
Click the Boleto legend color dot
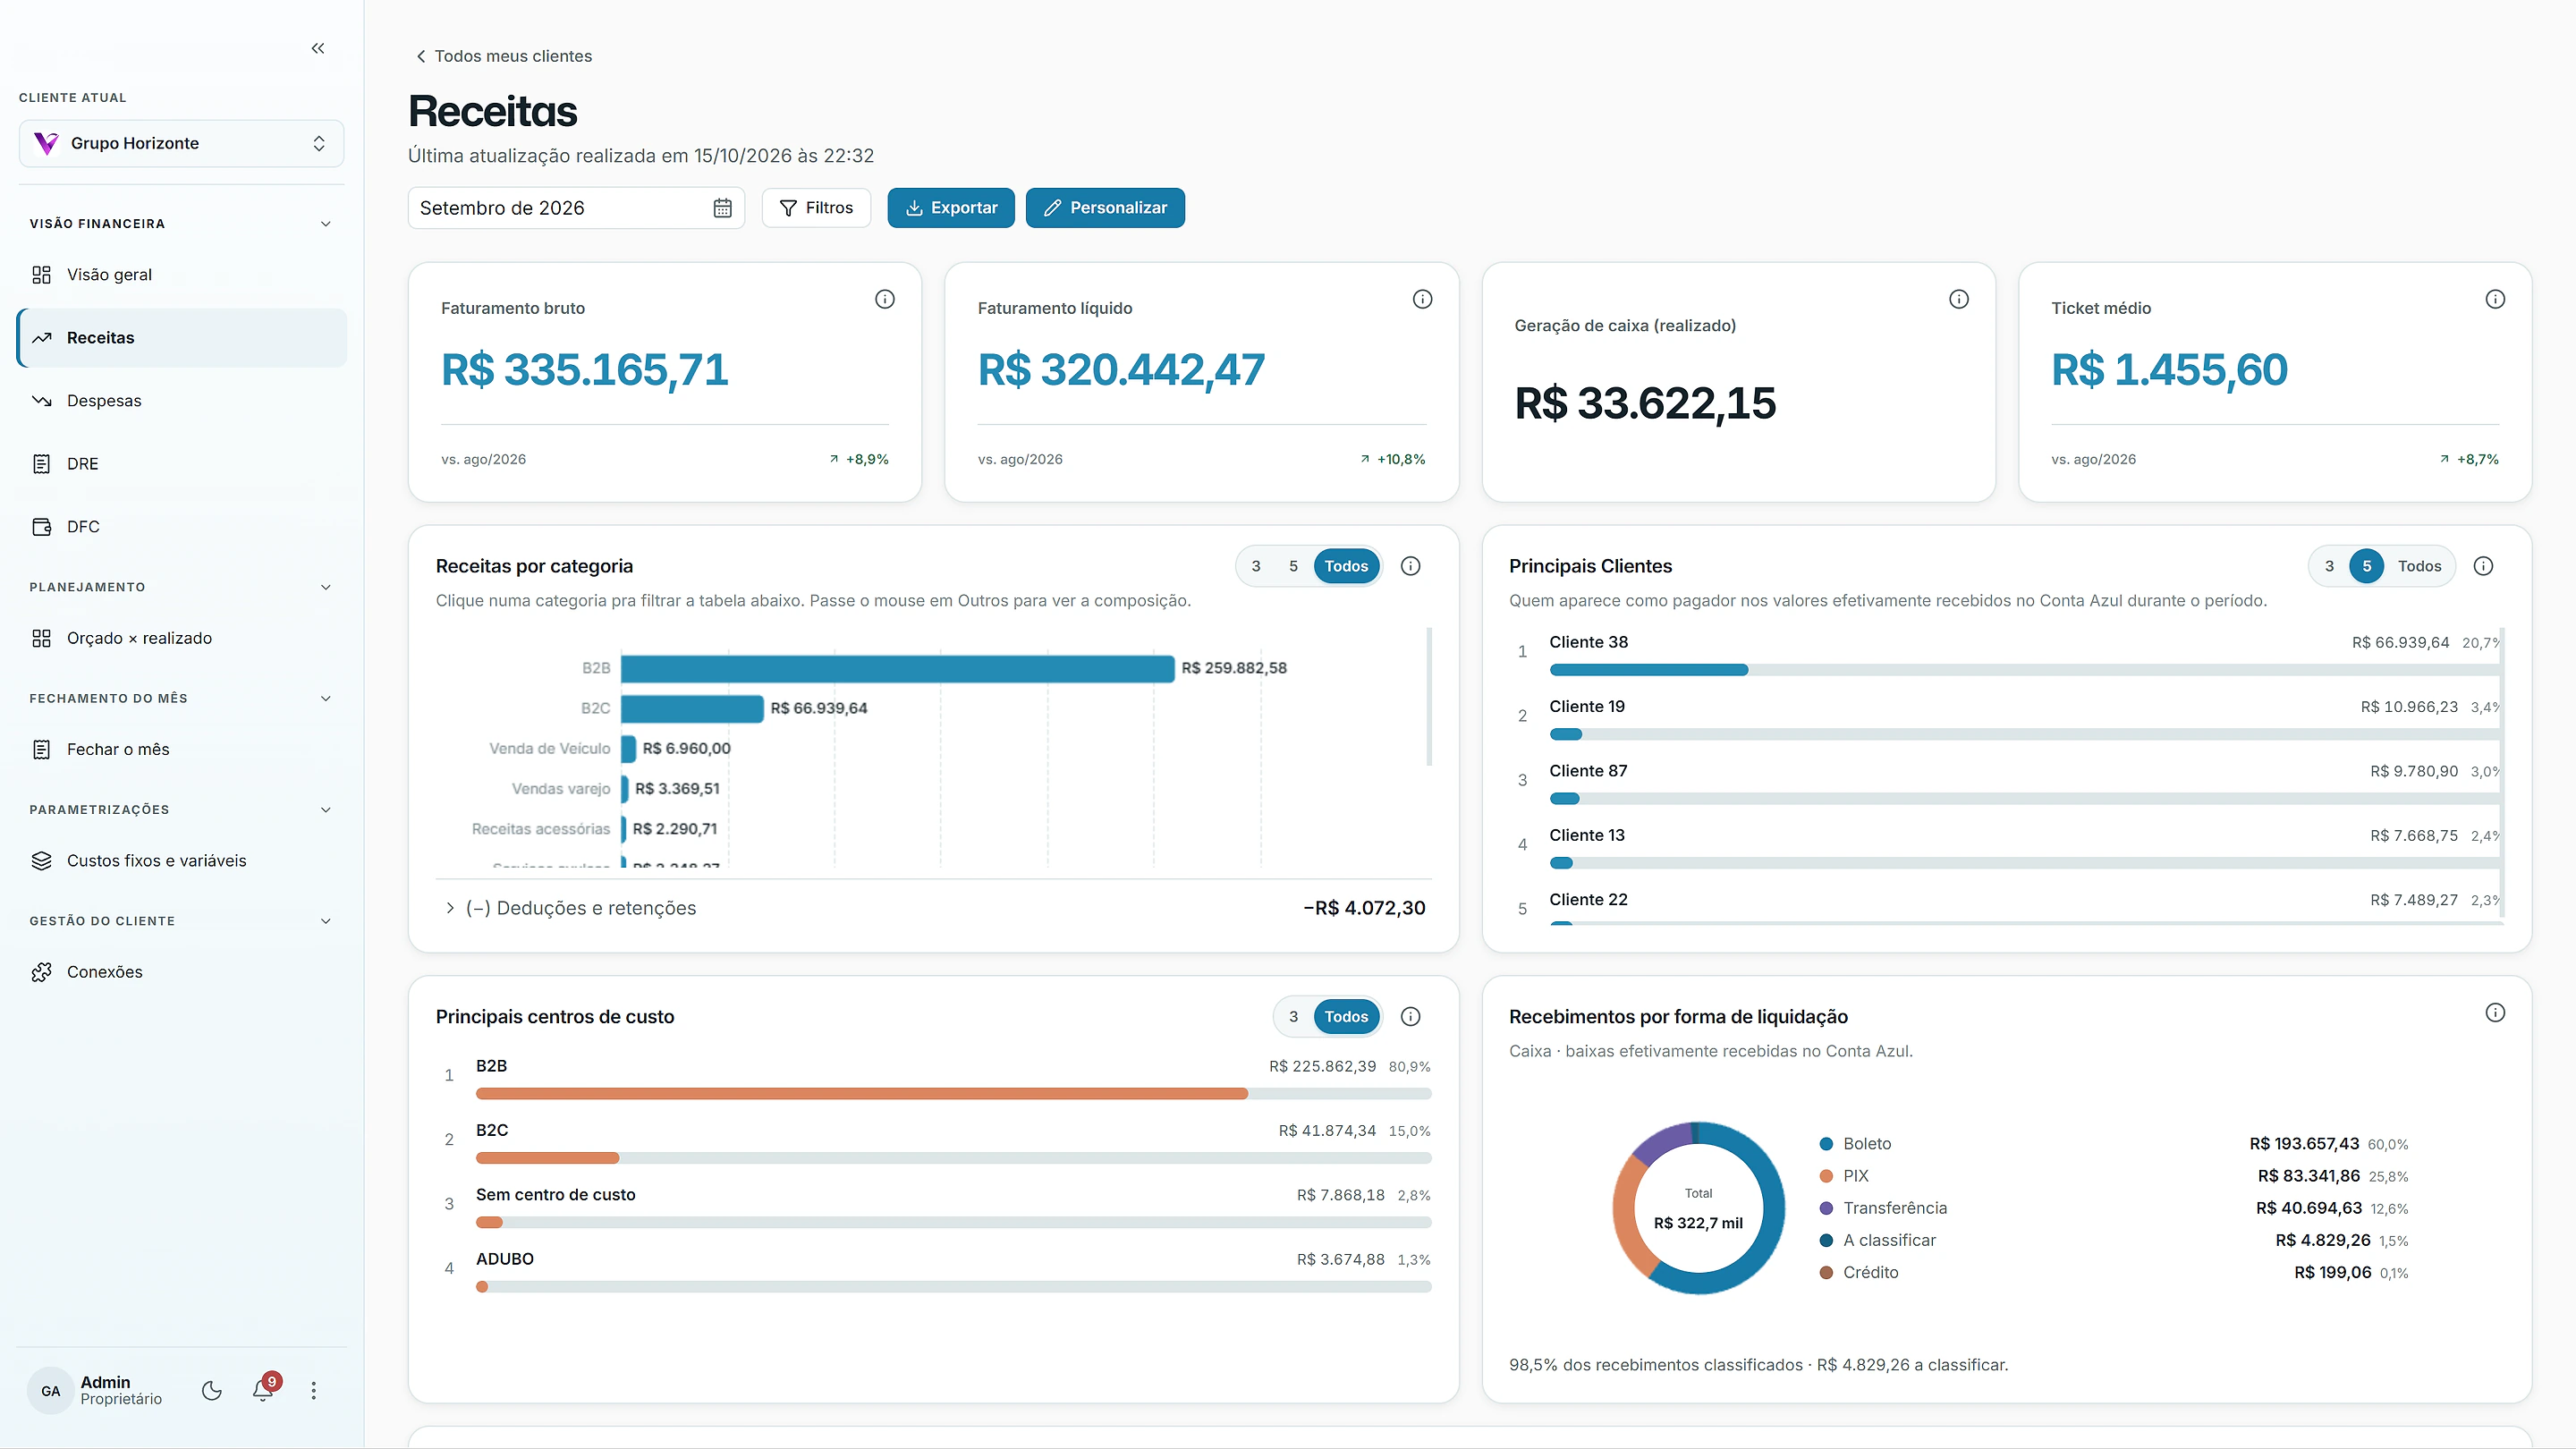click(1826, 1144)
